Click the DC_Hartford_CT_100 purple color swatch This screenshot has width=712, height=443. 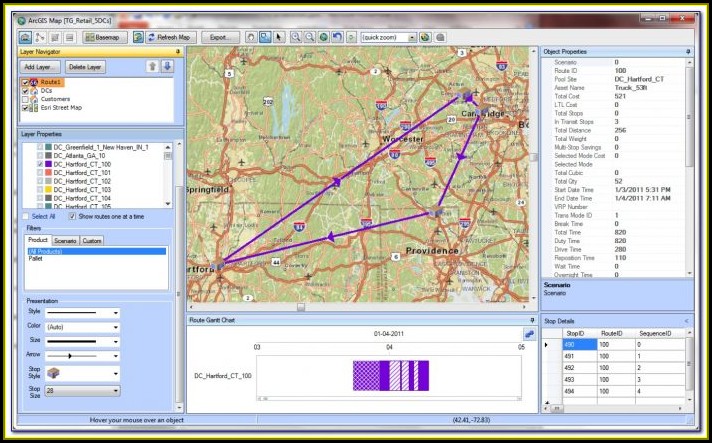coord(49,164)
